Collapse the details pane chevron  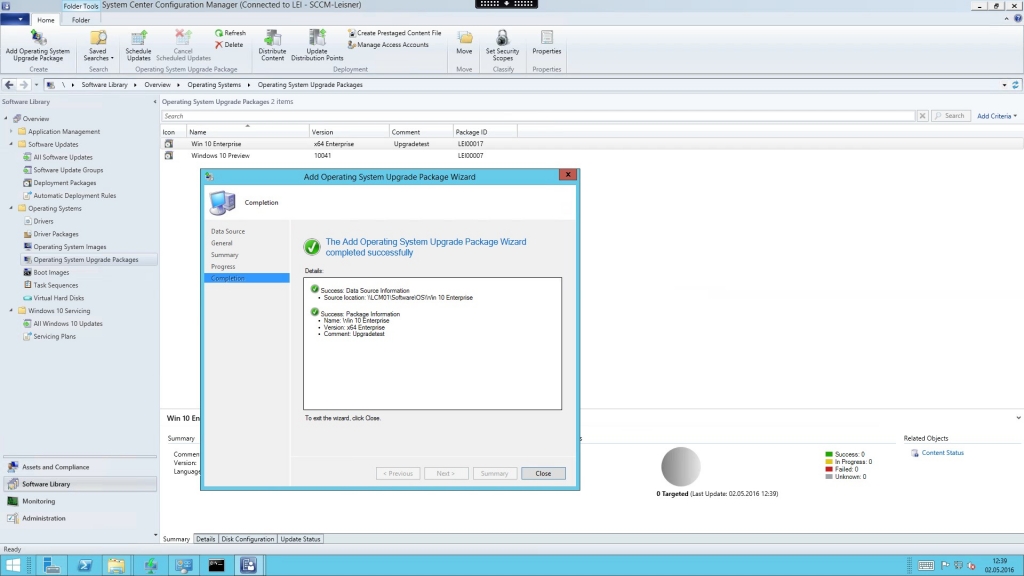point(1018,418)
